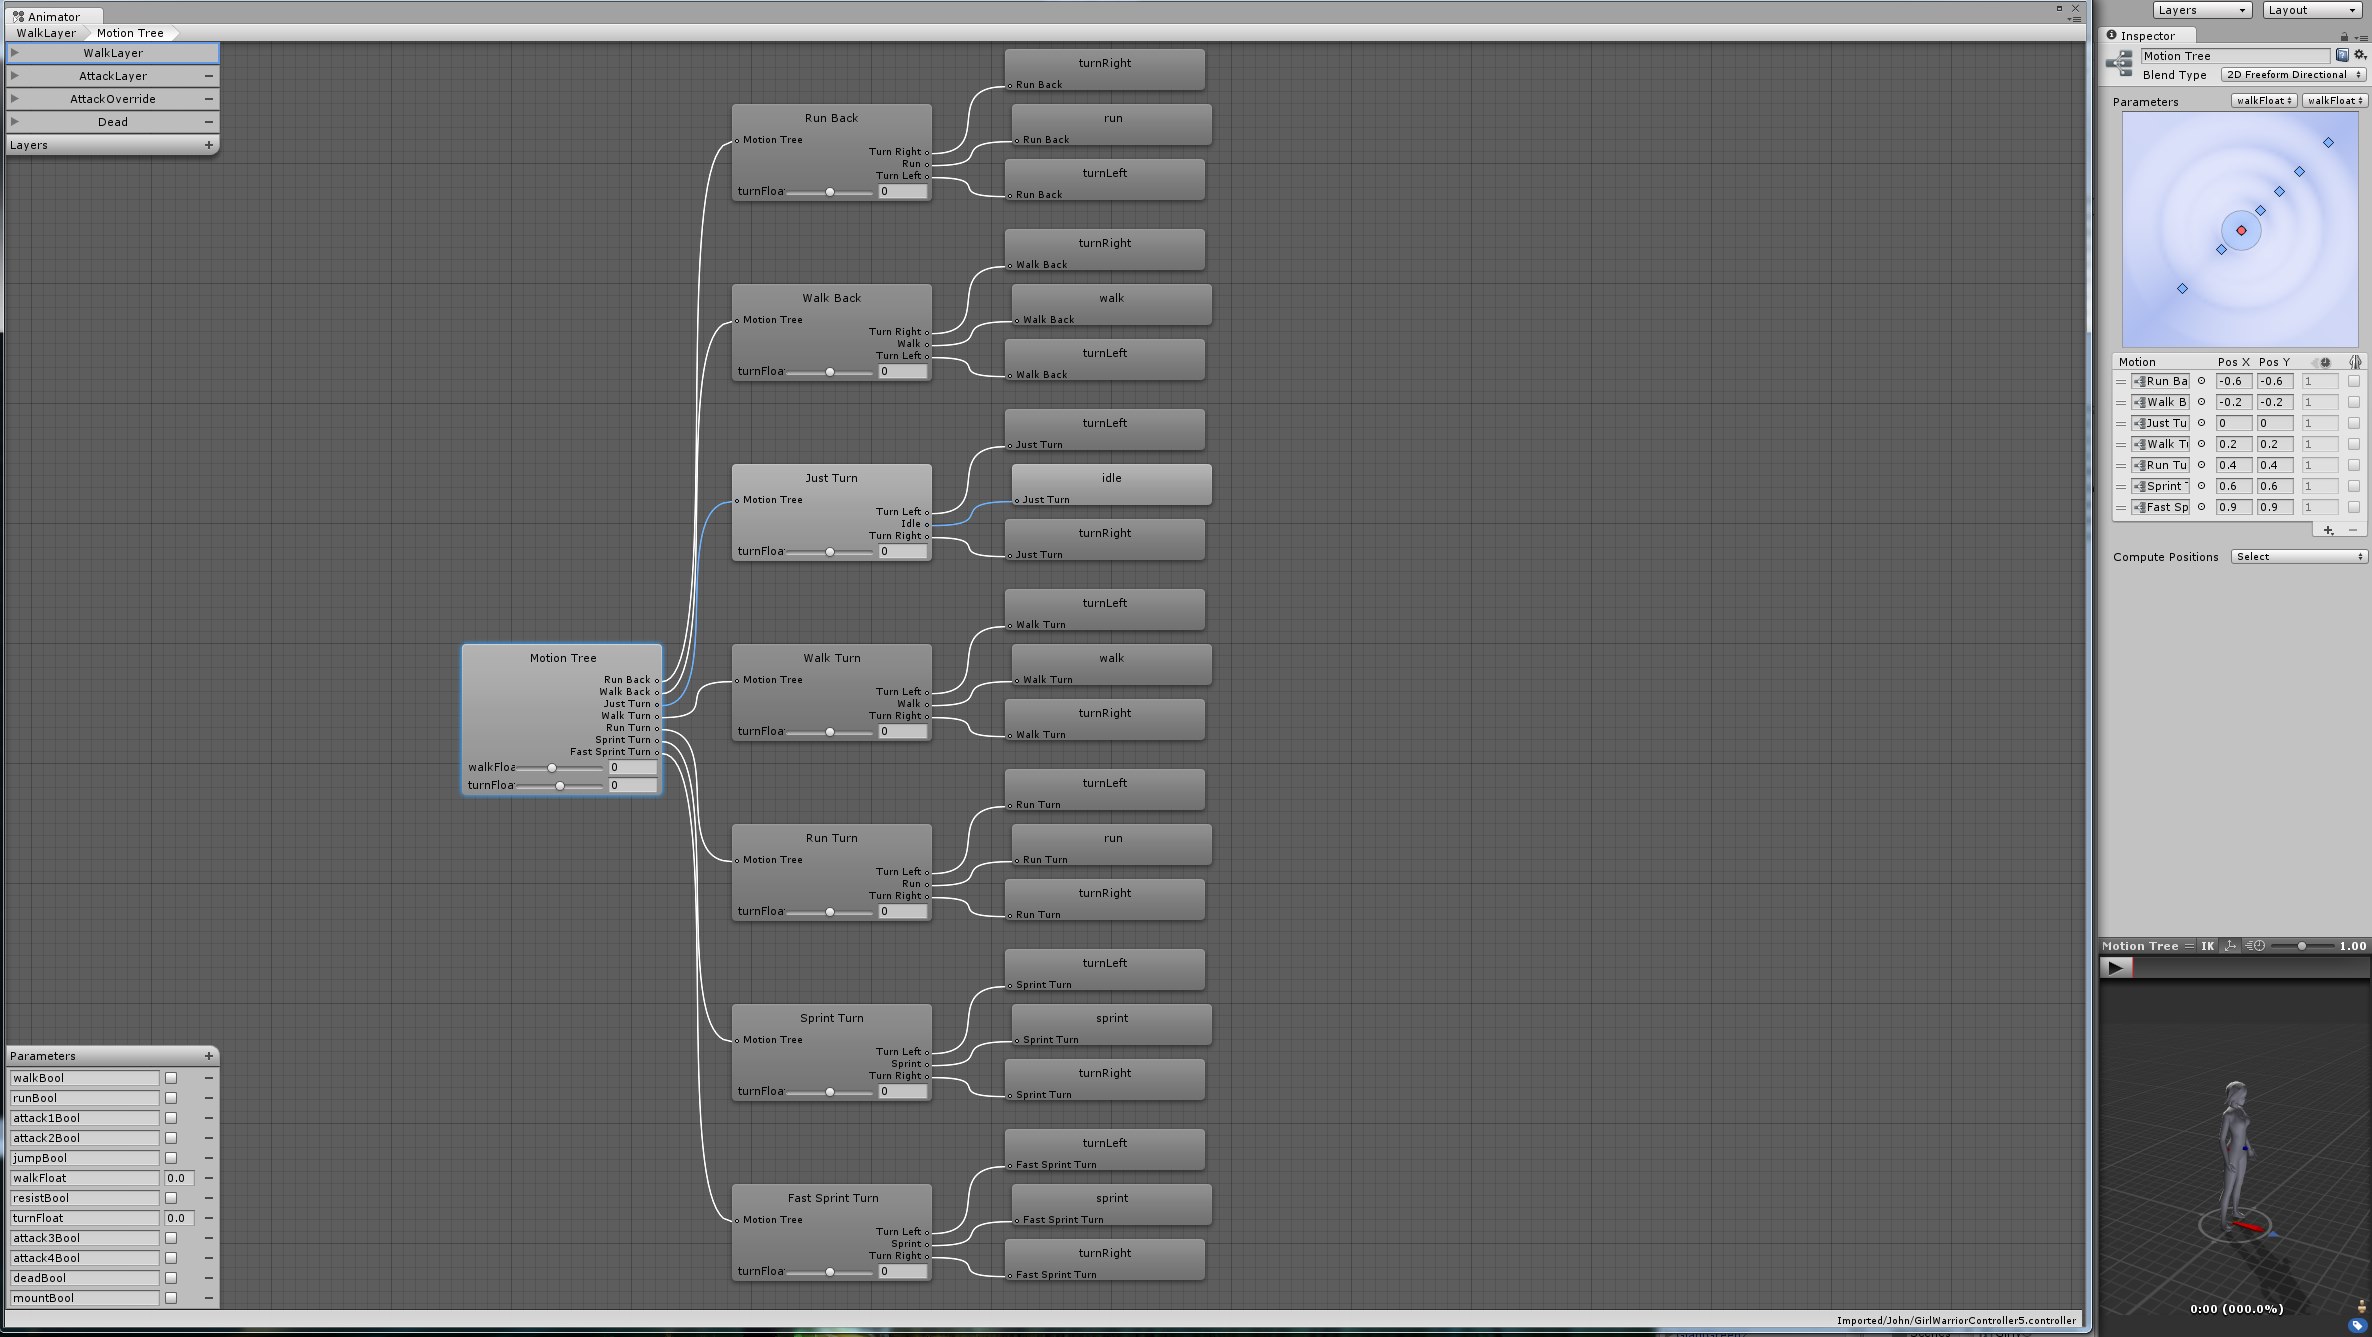Check the deadBool parameter

pos(171,1278)
